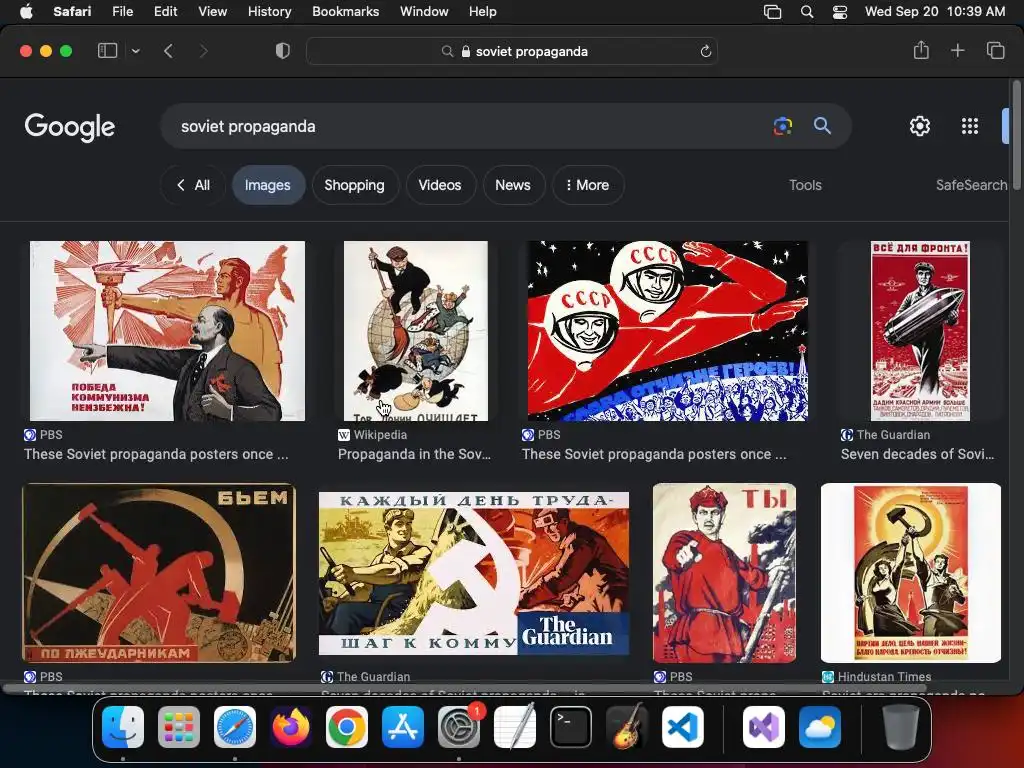Open Control Center in menu bar
The height and width of the screenshot is (768, 1024).
pos(840,11)
